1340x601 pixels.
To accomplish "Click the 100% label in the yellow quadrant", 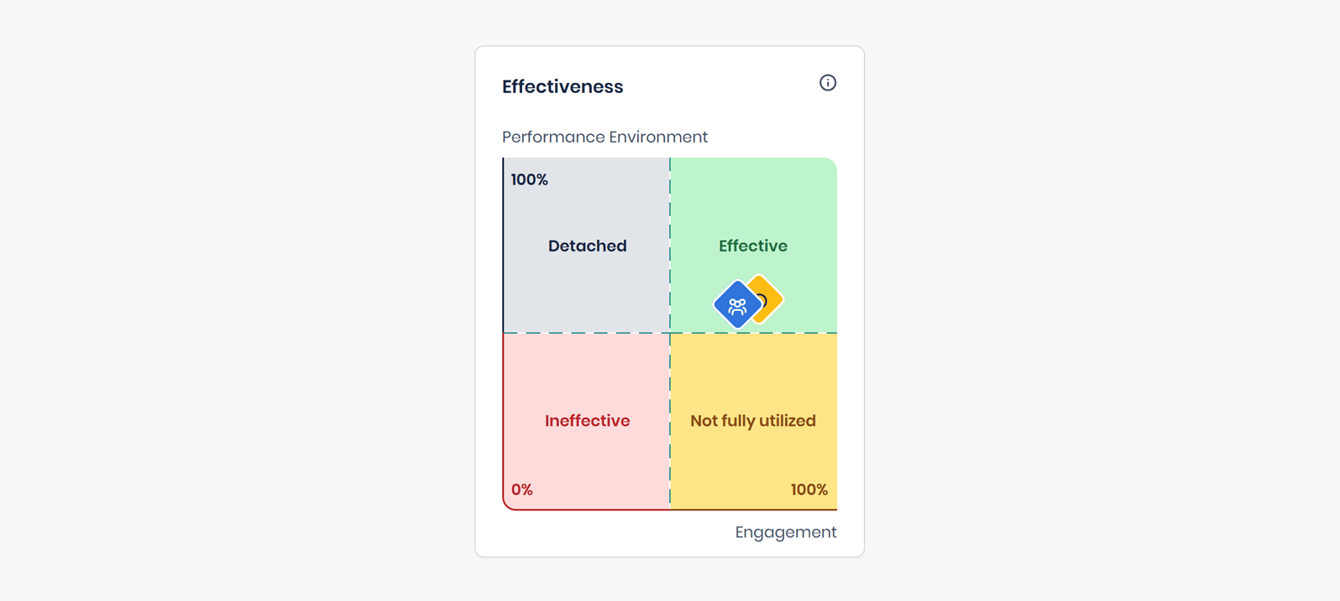I will click(809, 490).
